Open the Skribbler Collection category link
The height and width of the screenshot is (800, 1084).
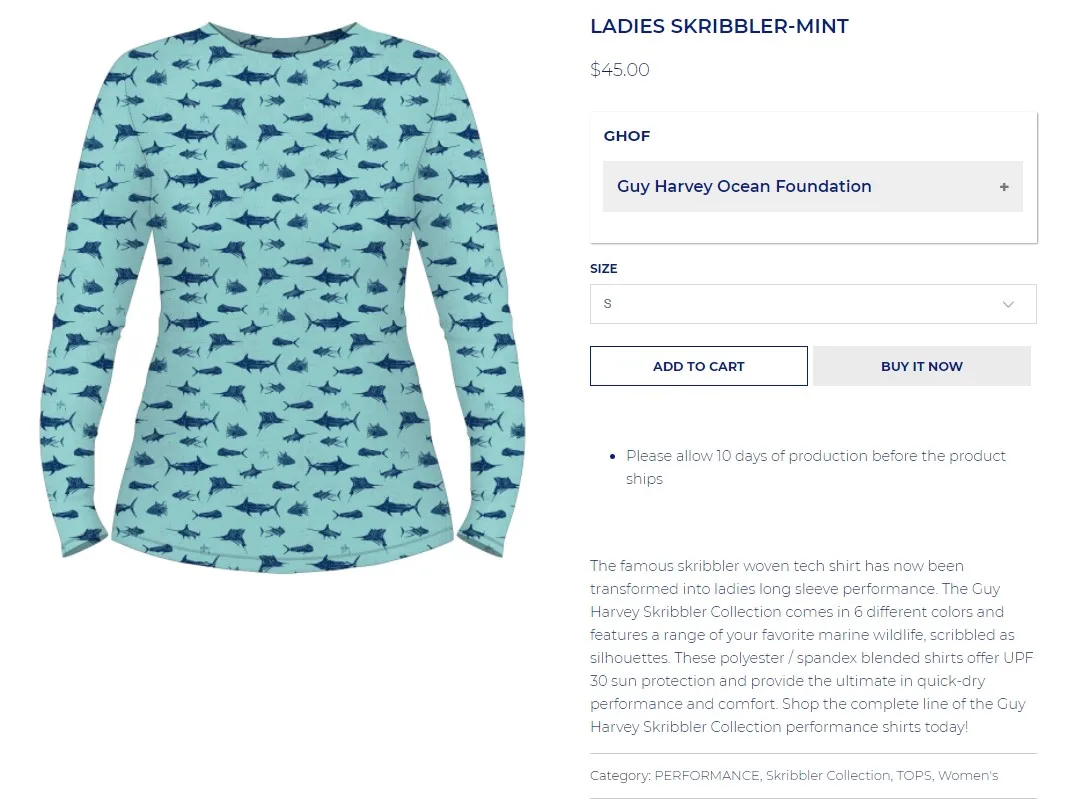pyautogui.click(x=828, y=776)
